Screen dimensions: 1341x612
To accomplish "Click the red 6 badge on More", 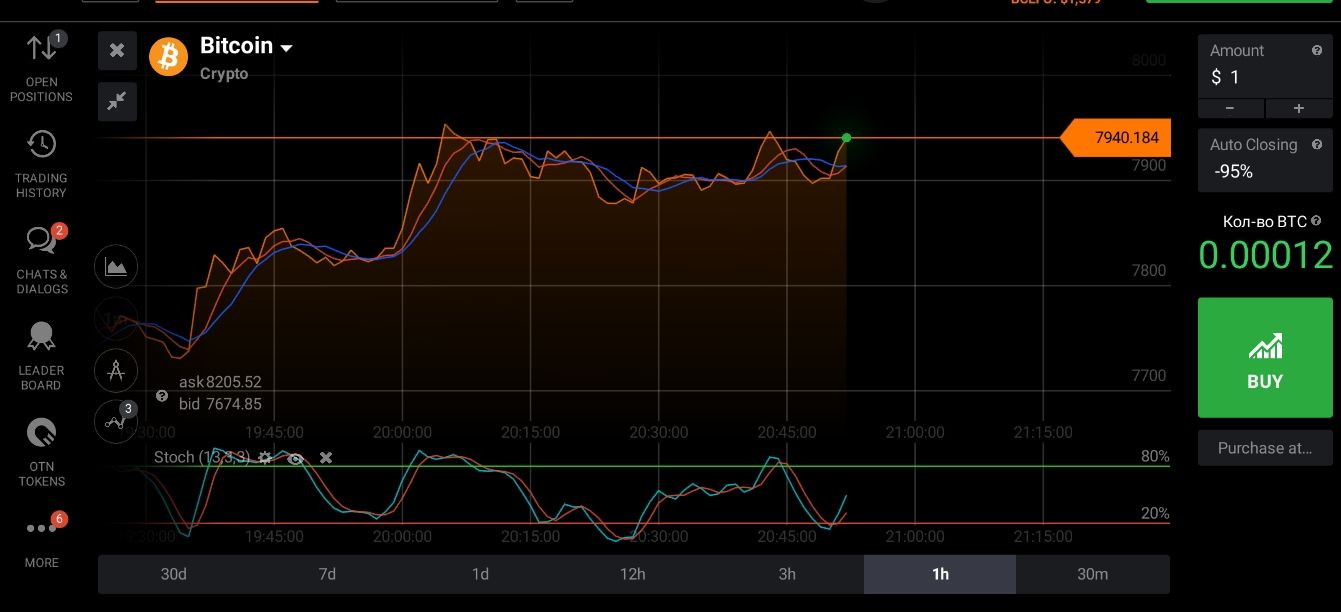I will (x=59, y=519).
